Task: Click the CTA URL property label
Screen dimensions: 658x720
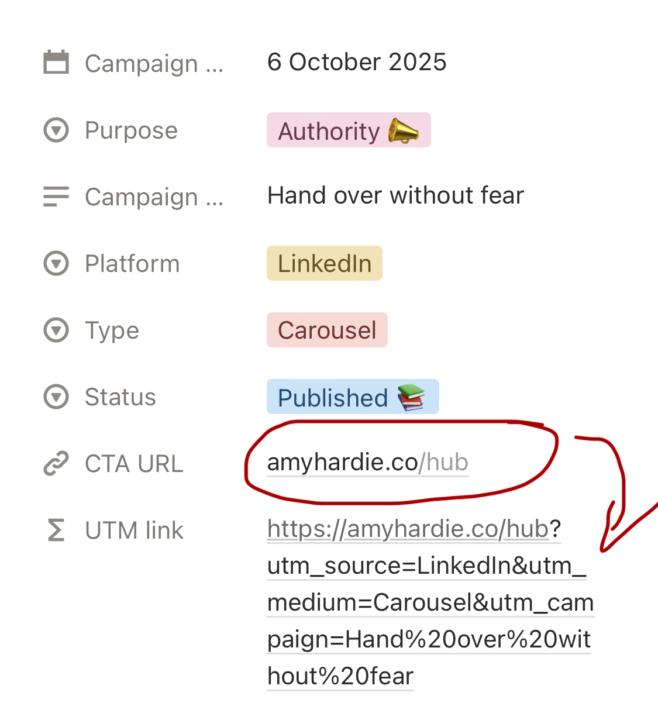Action: 134,464
